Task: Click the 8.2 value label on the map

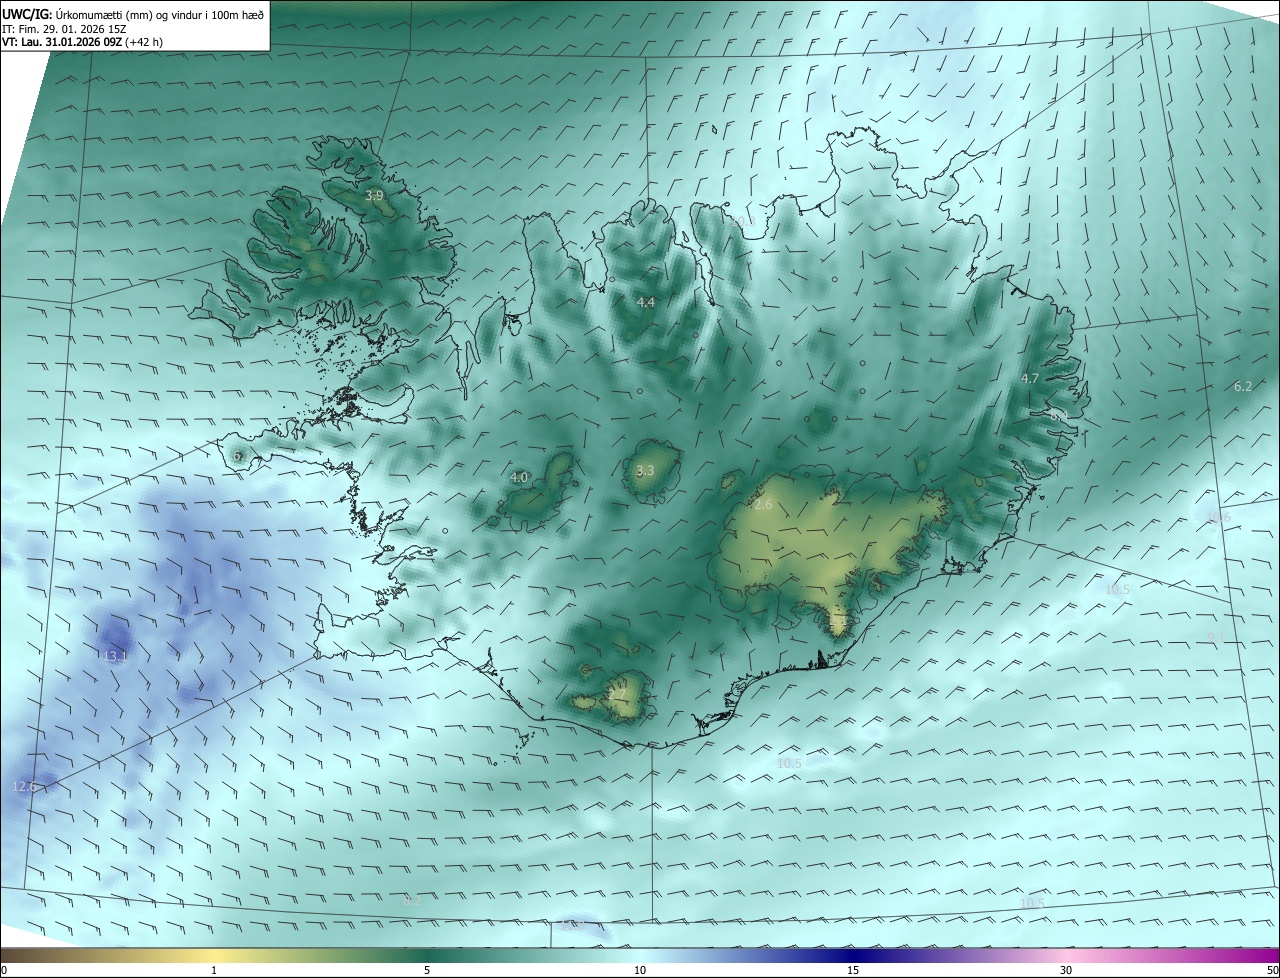Action: (413, 900)
